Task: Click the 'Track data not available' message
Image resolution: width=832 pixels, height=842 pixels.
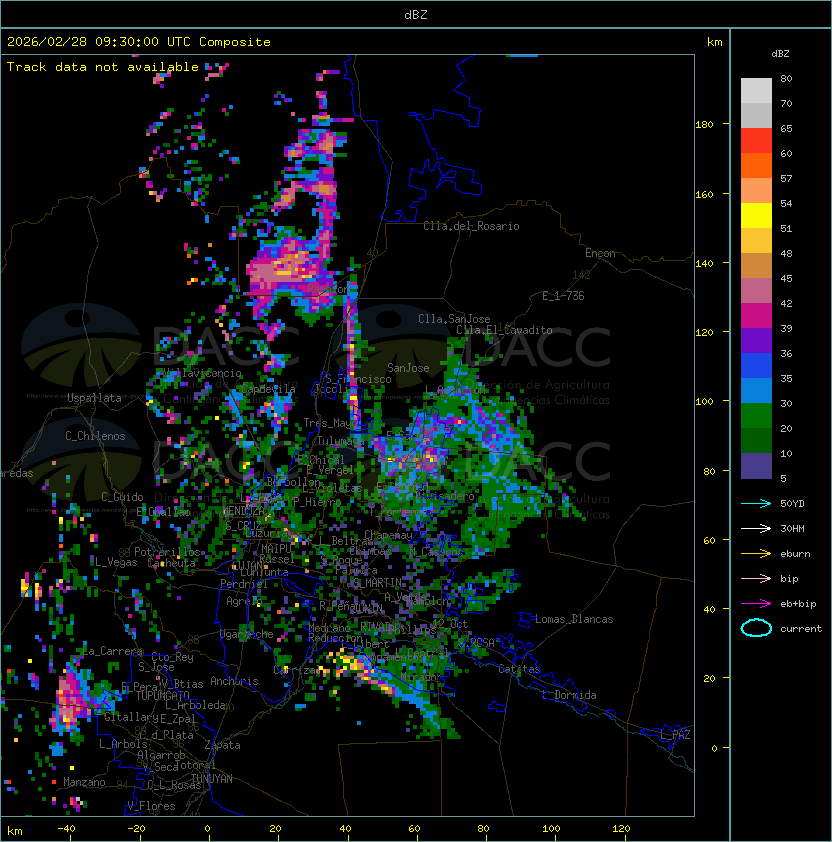Action: point(103,67)
